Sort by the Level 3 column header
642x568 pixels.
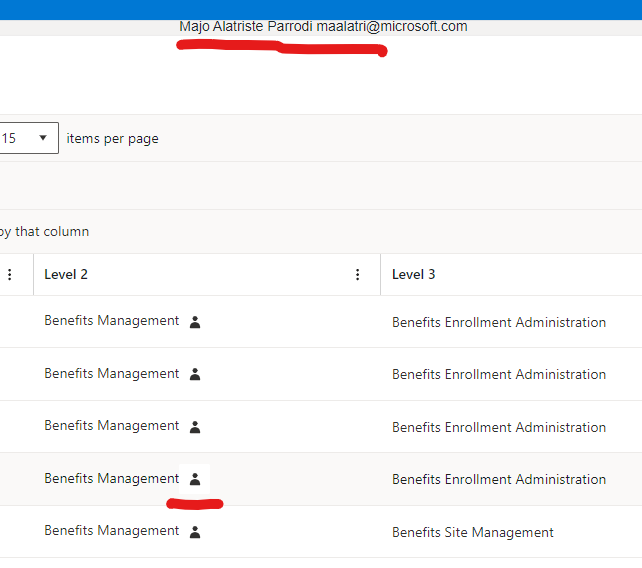pos(413,275)
